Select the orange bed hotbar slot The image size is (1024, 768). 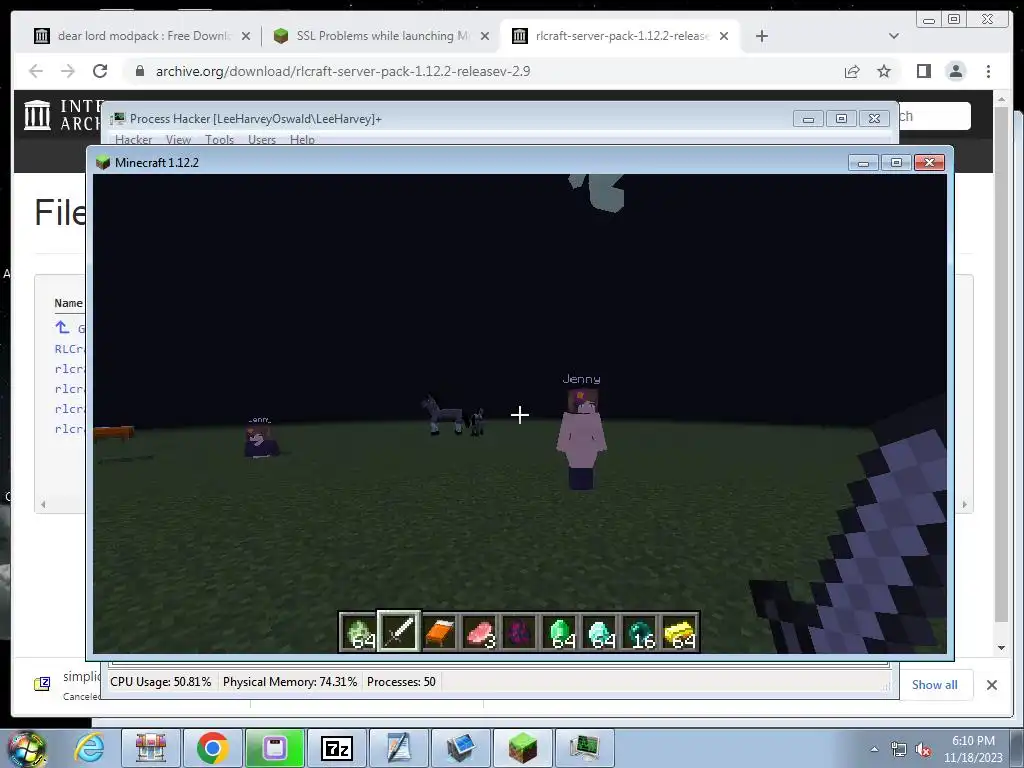[x=439, y=632]
